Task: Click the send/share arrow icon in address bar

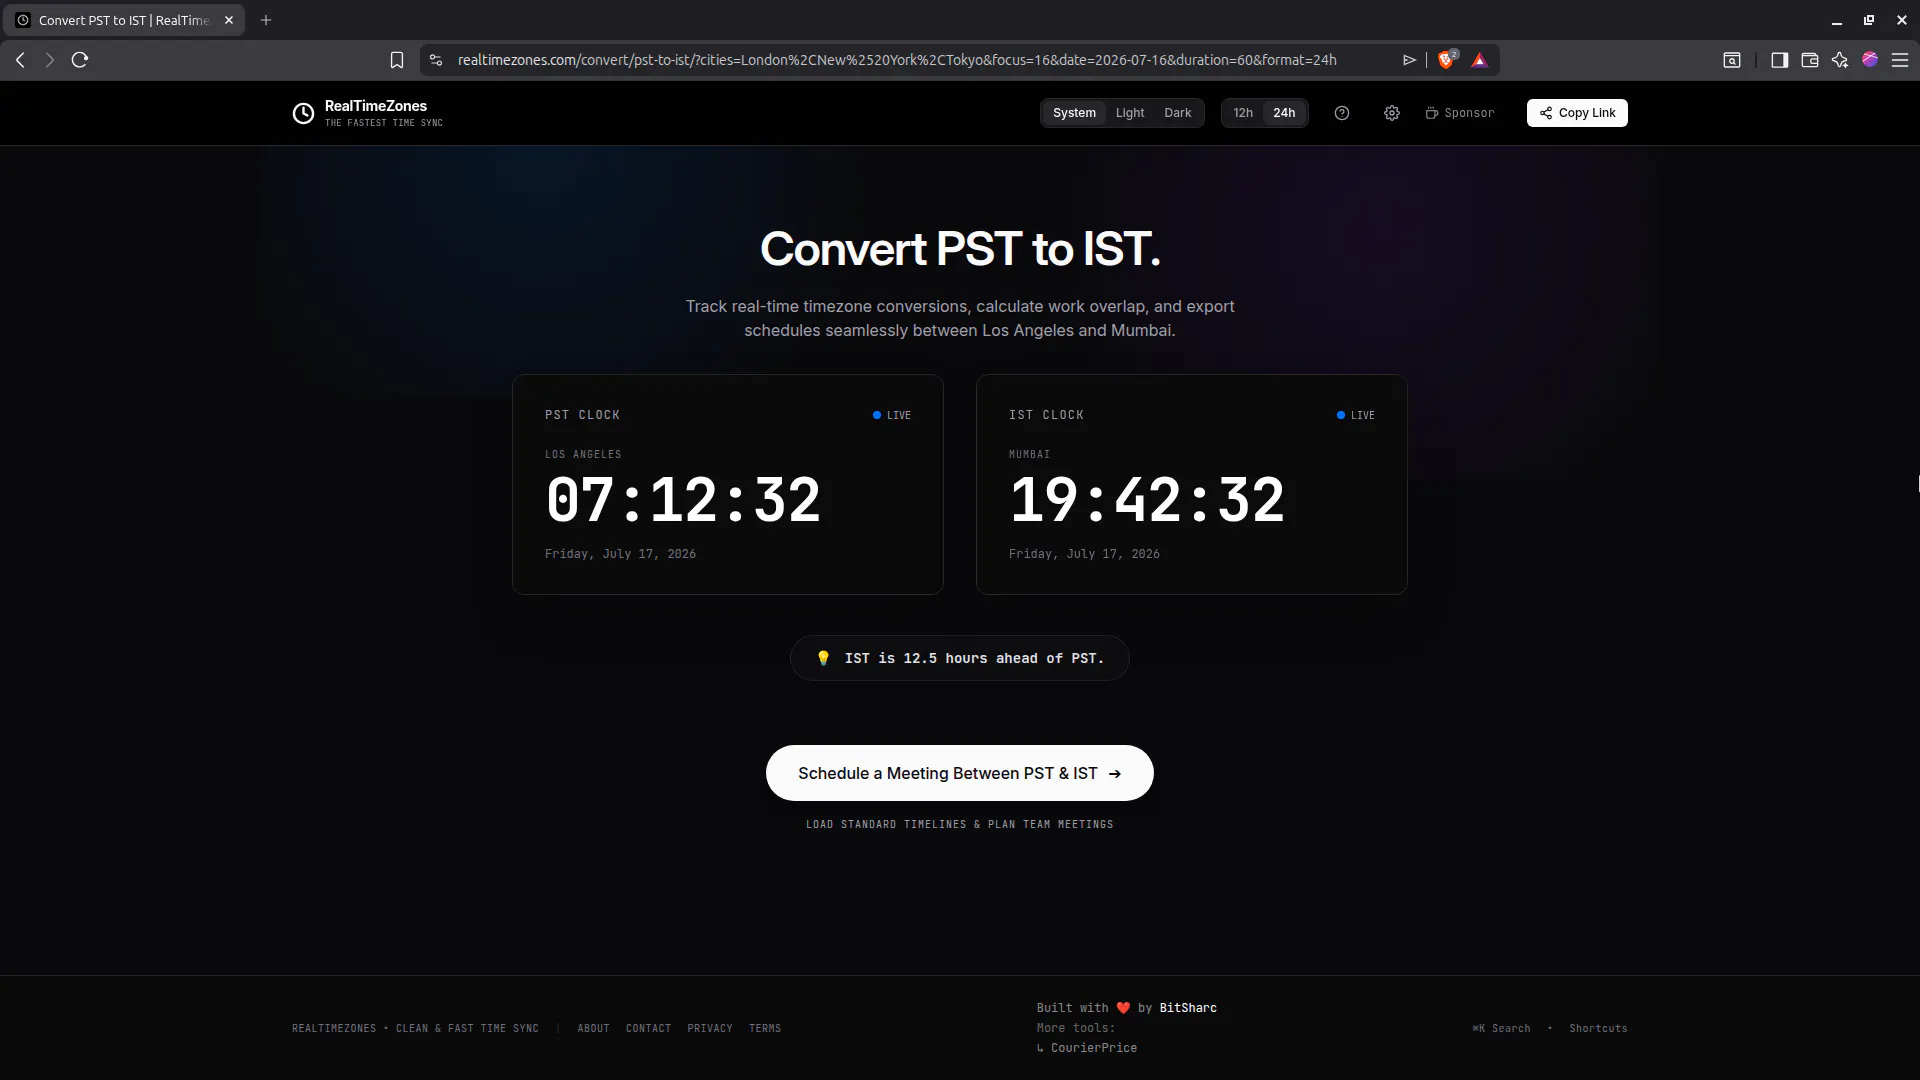Action: 1409,60
